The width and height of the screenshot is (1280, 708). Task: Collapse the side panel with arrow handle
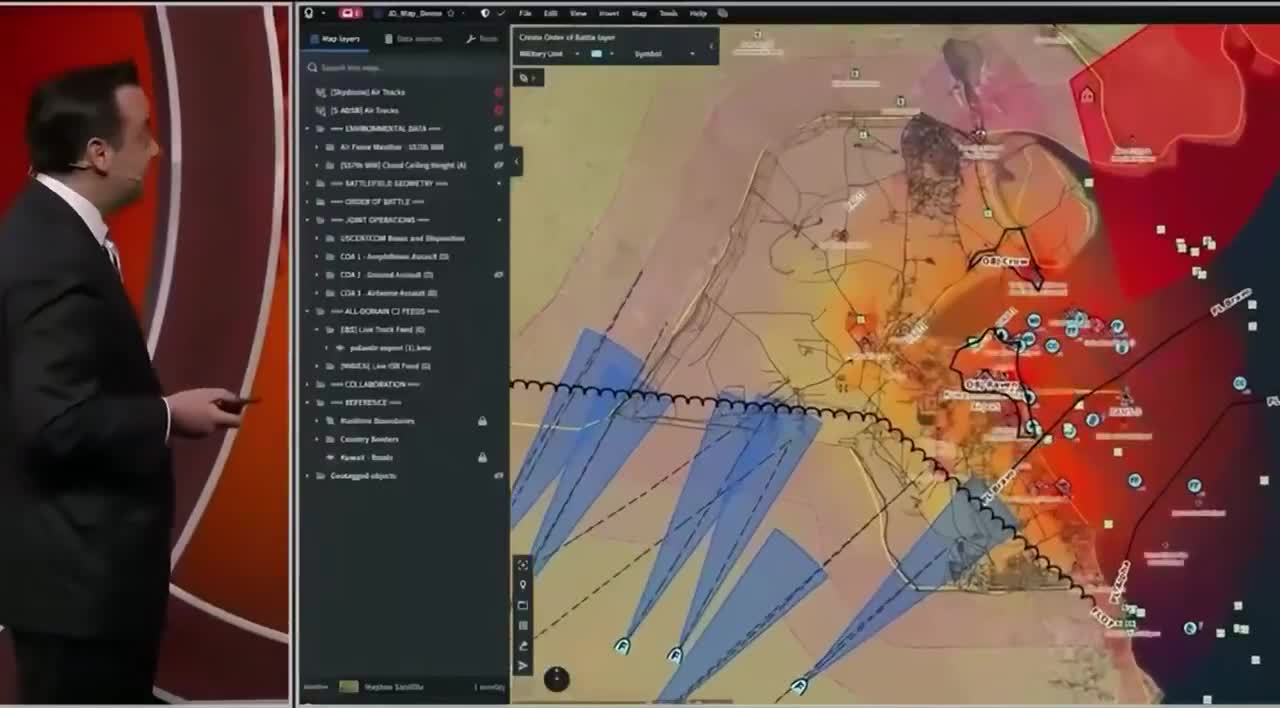[x=516, y=161]
